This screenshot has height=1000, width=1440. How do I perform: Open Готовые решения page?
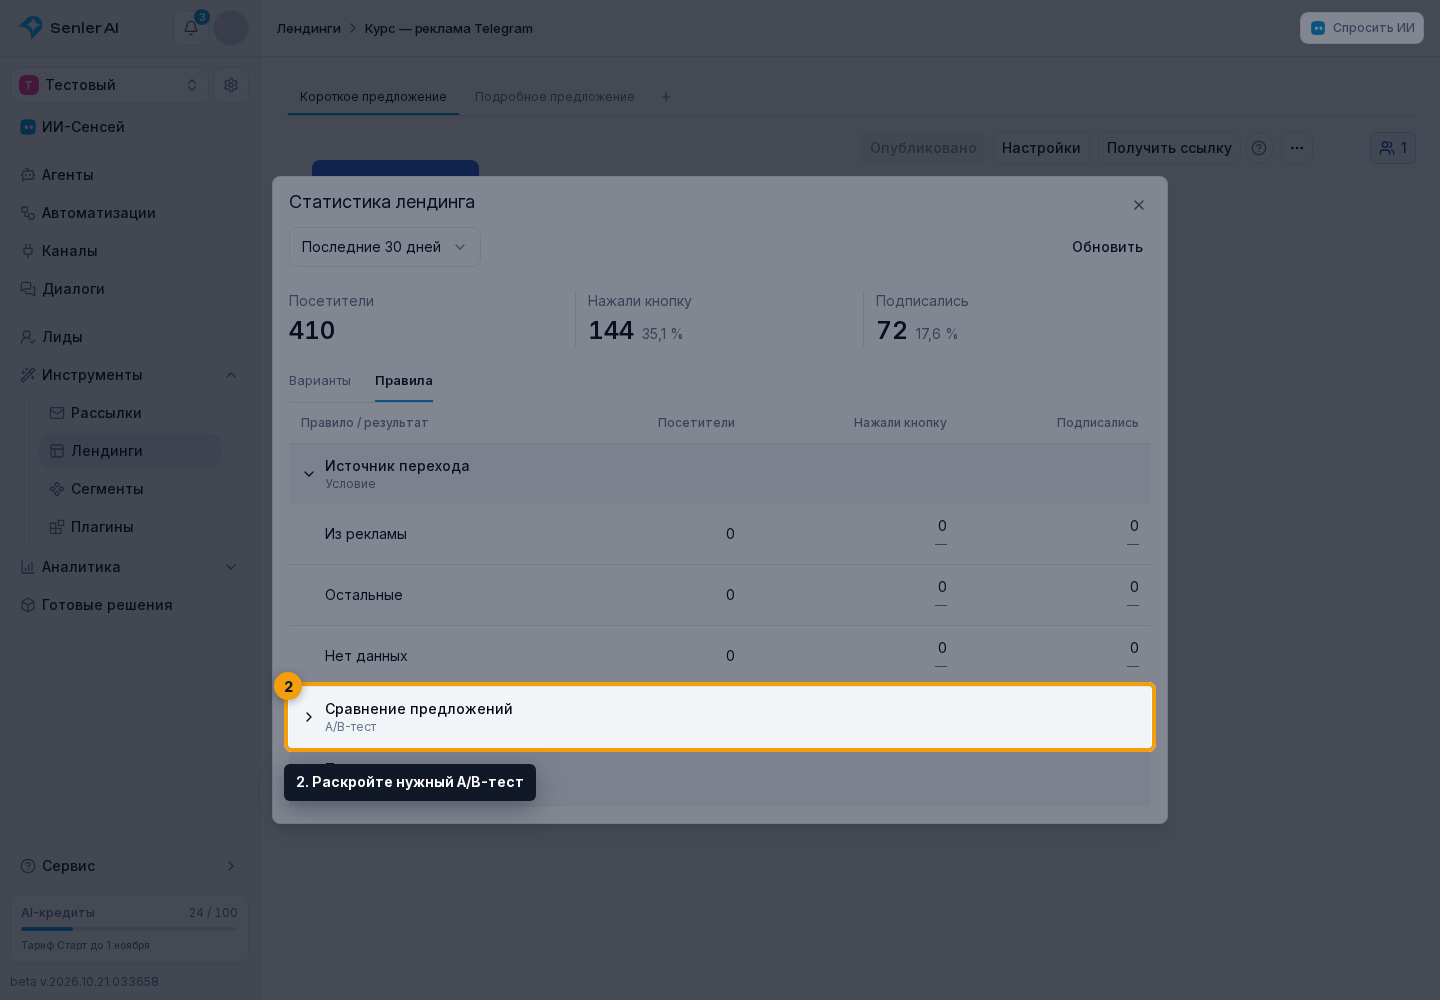(x=130, y=605)
